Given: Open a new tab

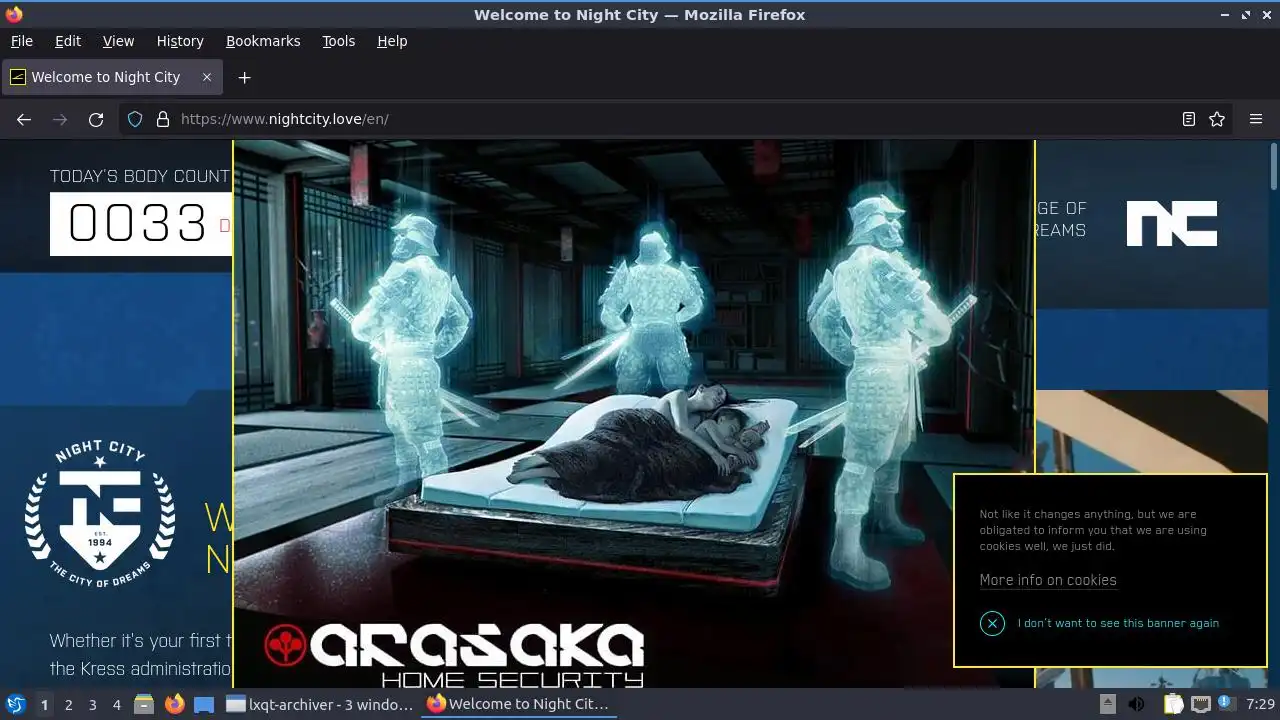Looking at the screenshot, I should tap(244, 77).
